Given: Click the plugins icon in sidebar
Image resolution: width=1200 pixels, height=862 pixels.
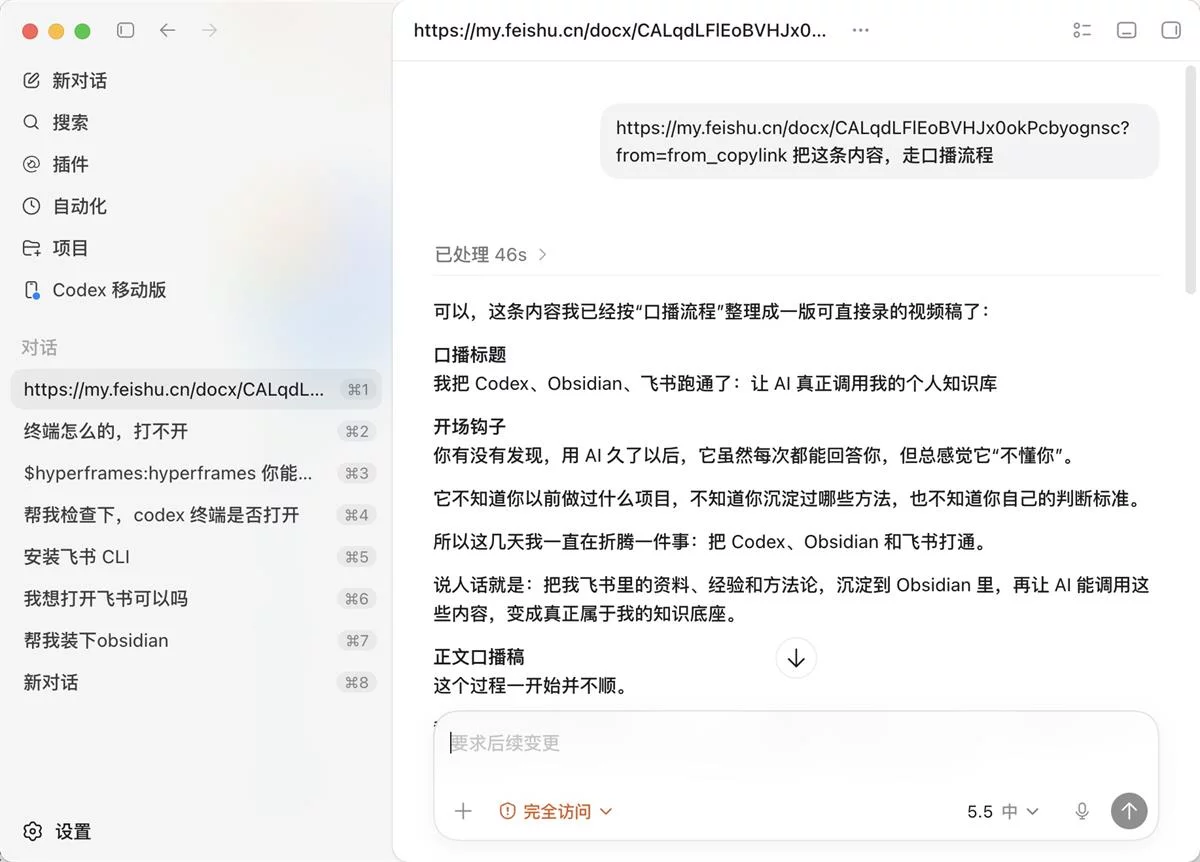Looking at the screenshot, I should pyautogui.click(x=32, y=165).
